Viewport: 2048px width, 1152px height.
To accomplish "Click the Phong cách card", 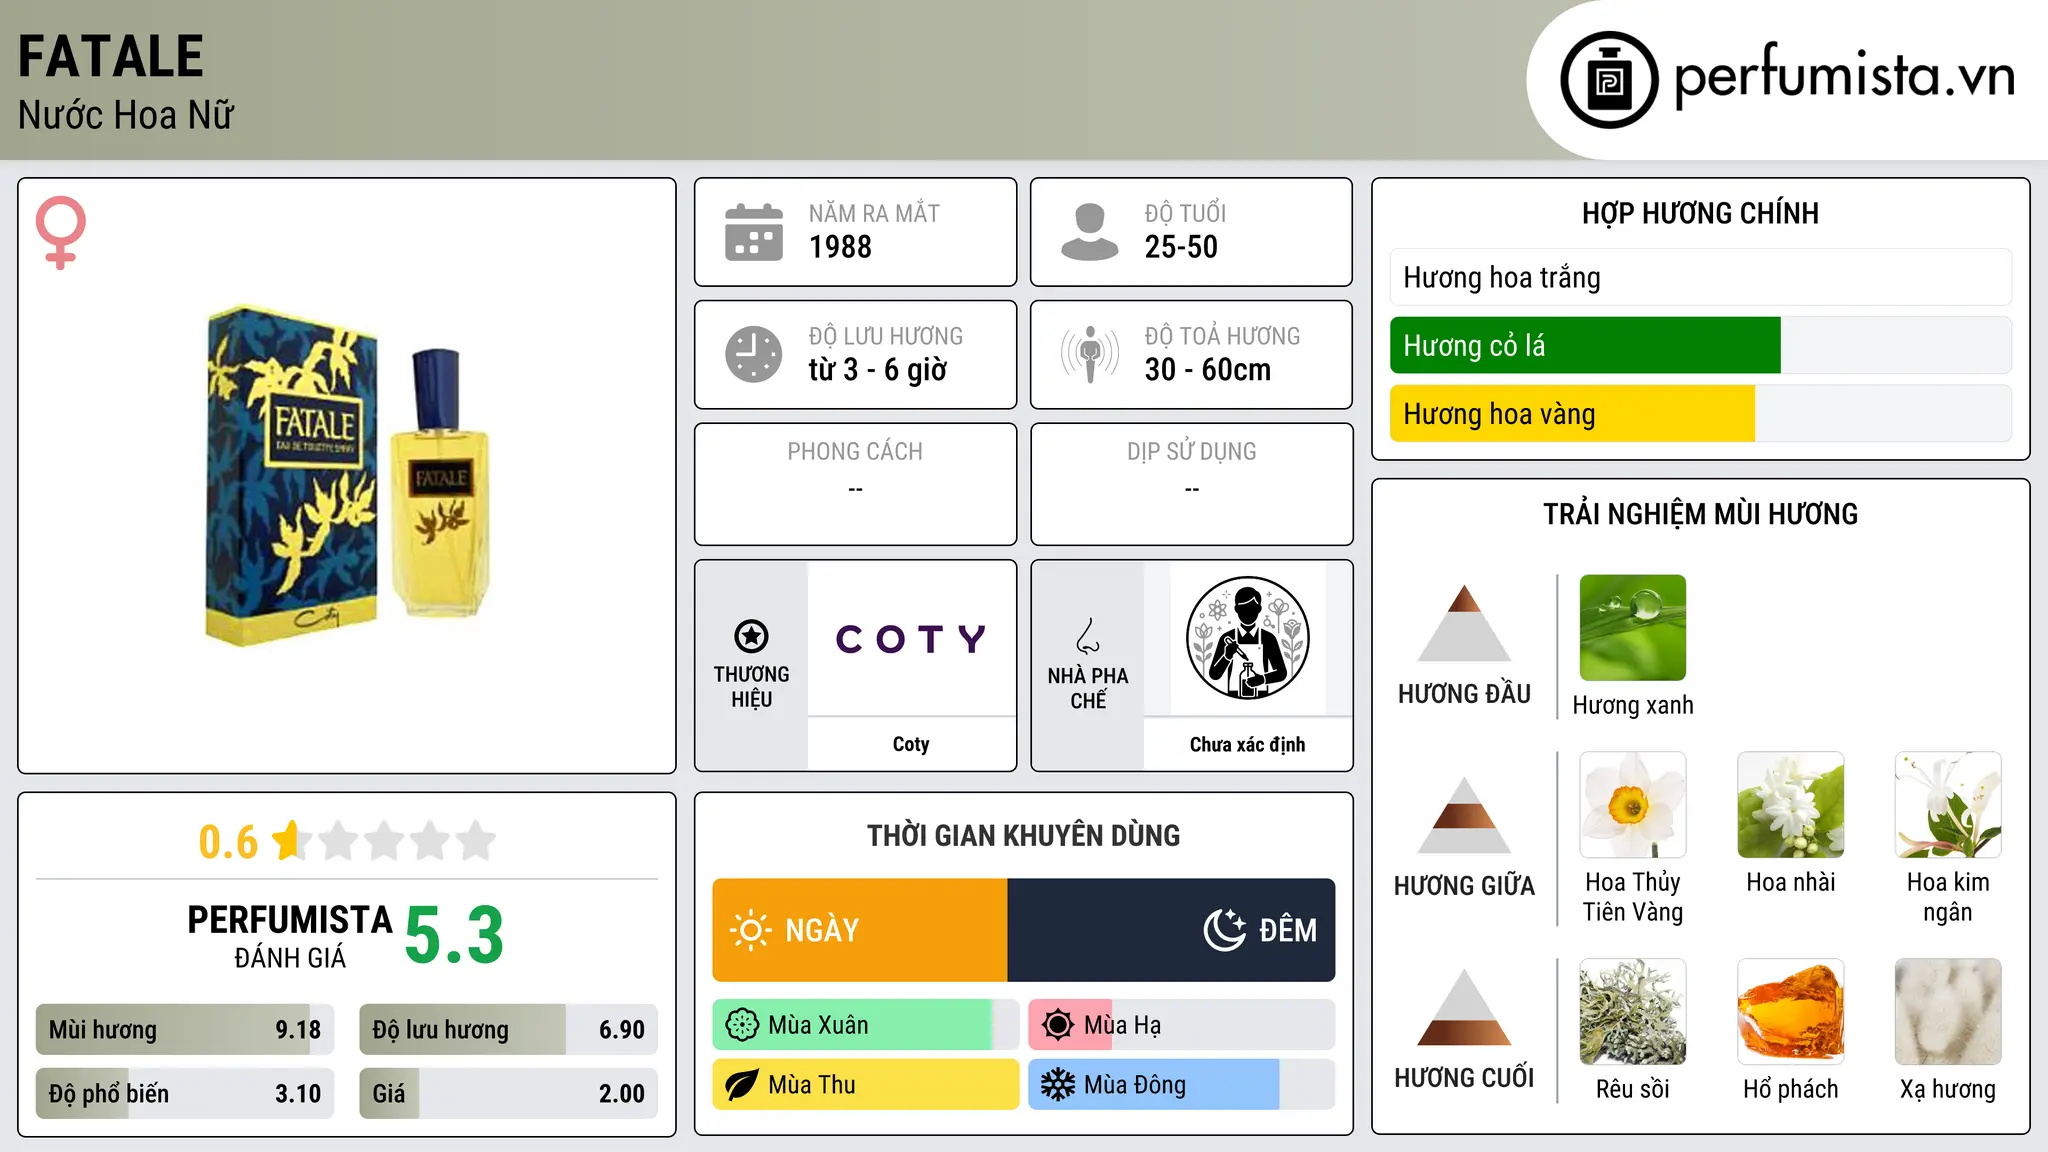I will 856,484.
